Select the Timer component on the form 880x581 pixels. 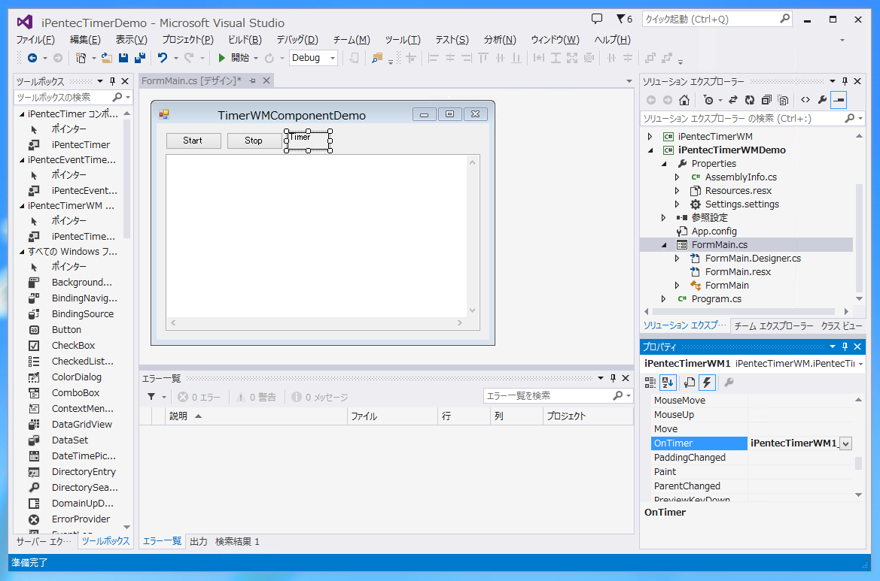pos(308,140)
